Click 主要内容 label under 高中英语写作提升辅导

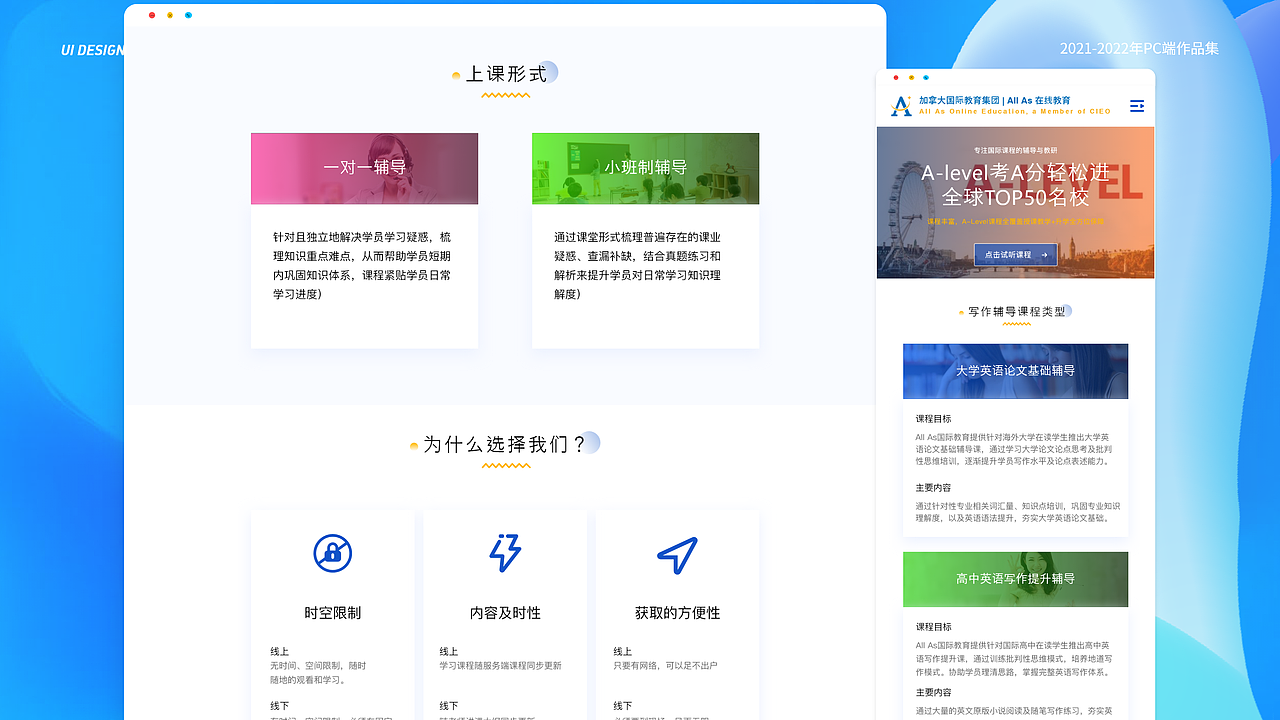933,692
